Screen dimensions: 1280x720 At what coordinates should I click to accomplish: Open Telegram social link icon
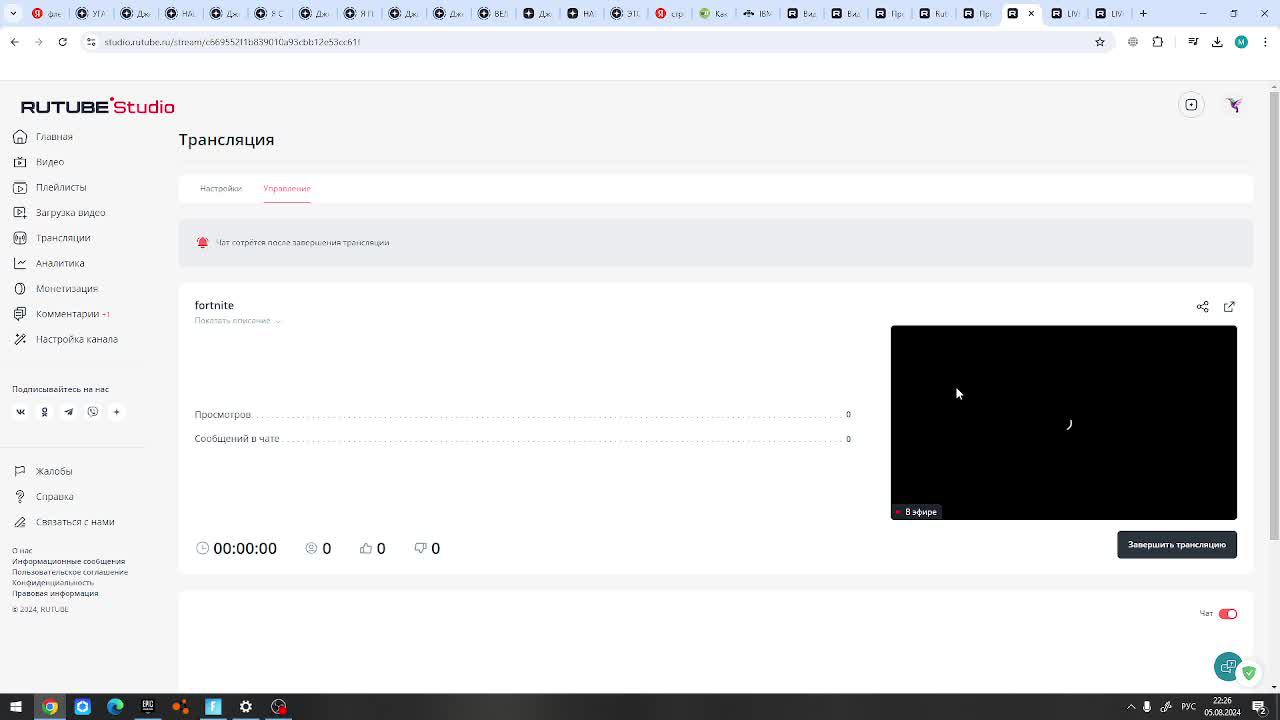click(68, 412)
